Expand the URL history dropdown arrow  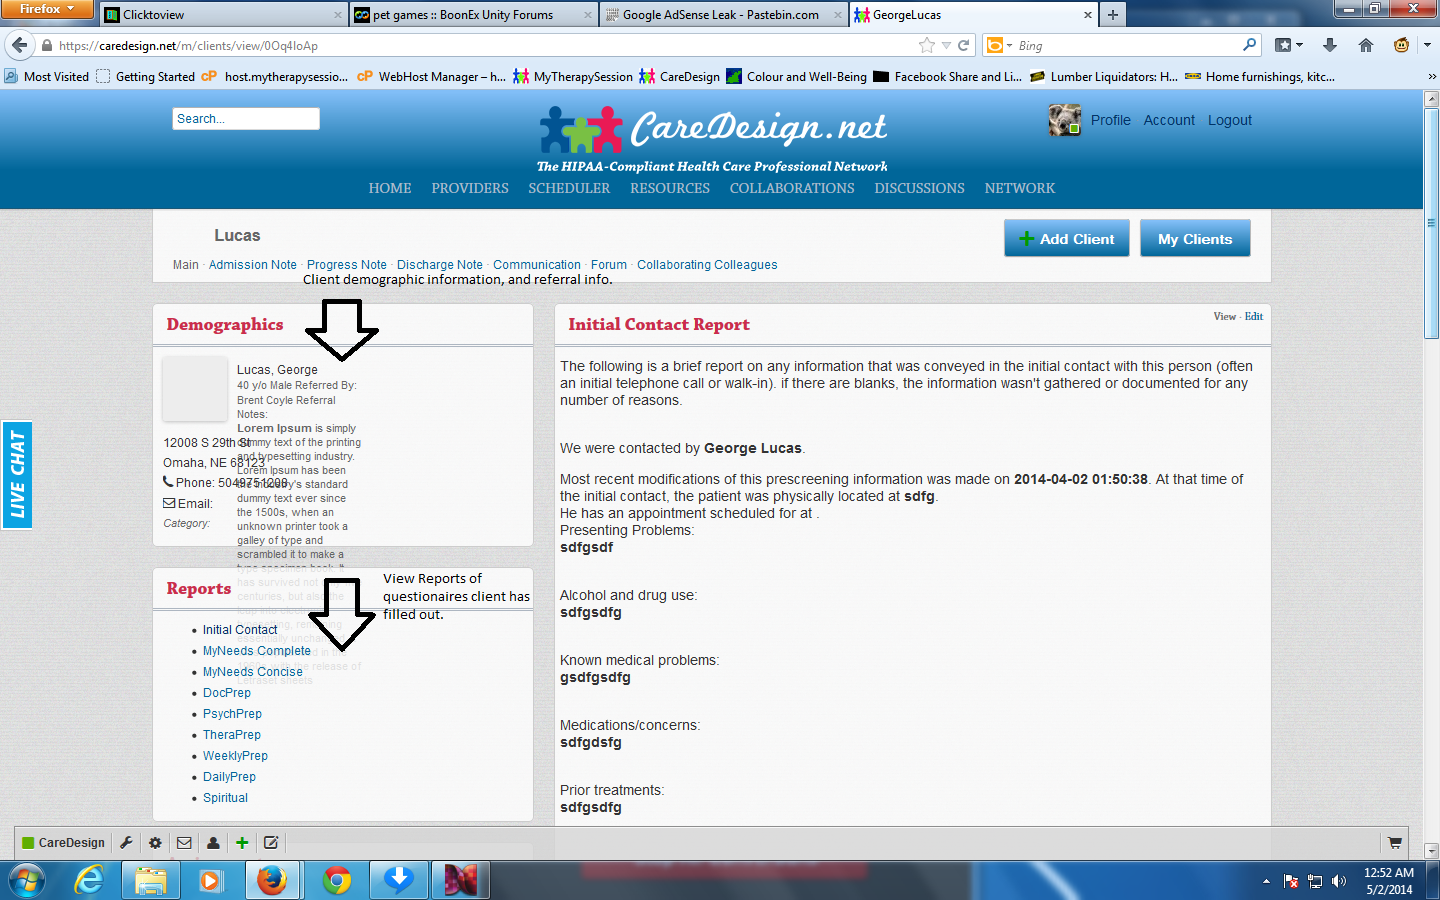(x=946, y=45)
